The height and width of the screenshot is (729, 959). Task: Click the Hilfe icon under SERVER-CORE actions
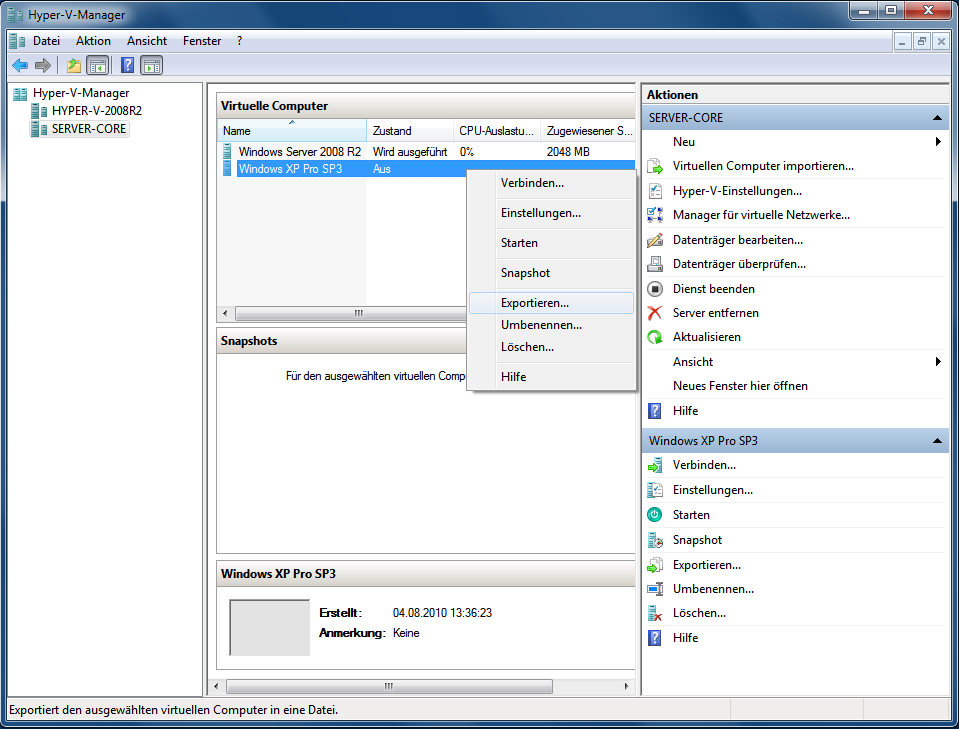tap(654, 410)
